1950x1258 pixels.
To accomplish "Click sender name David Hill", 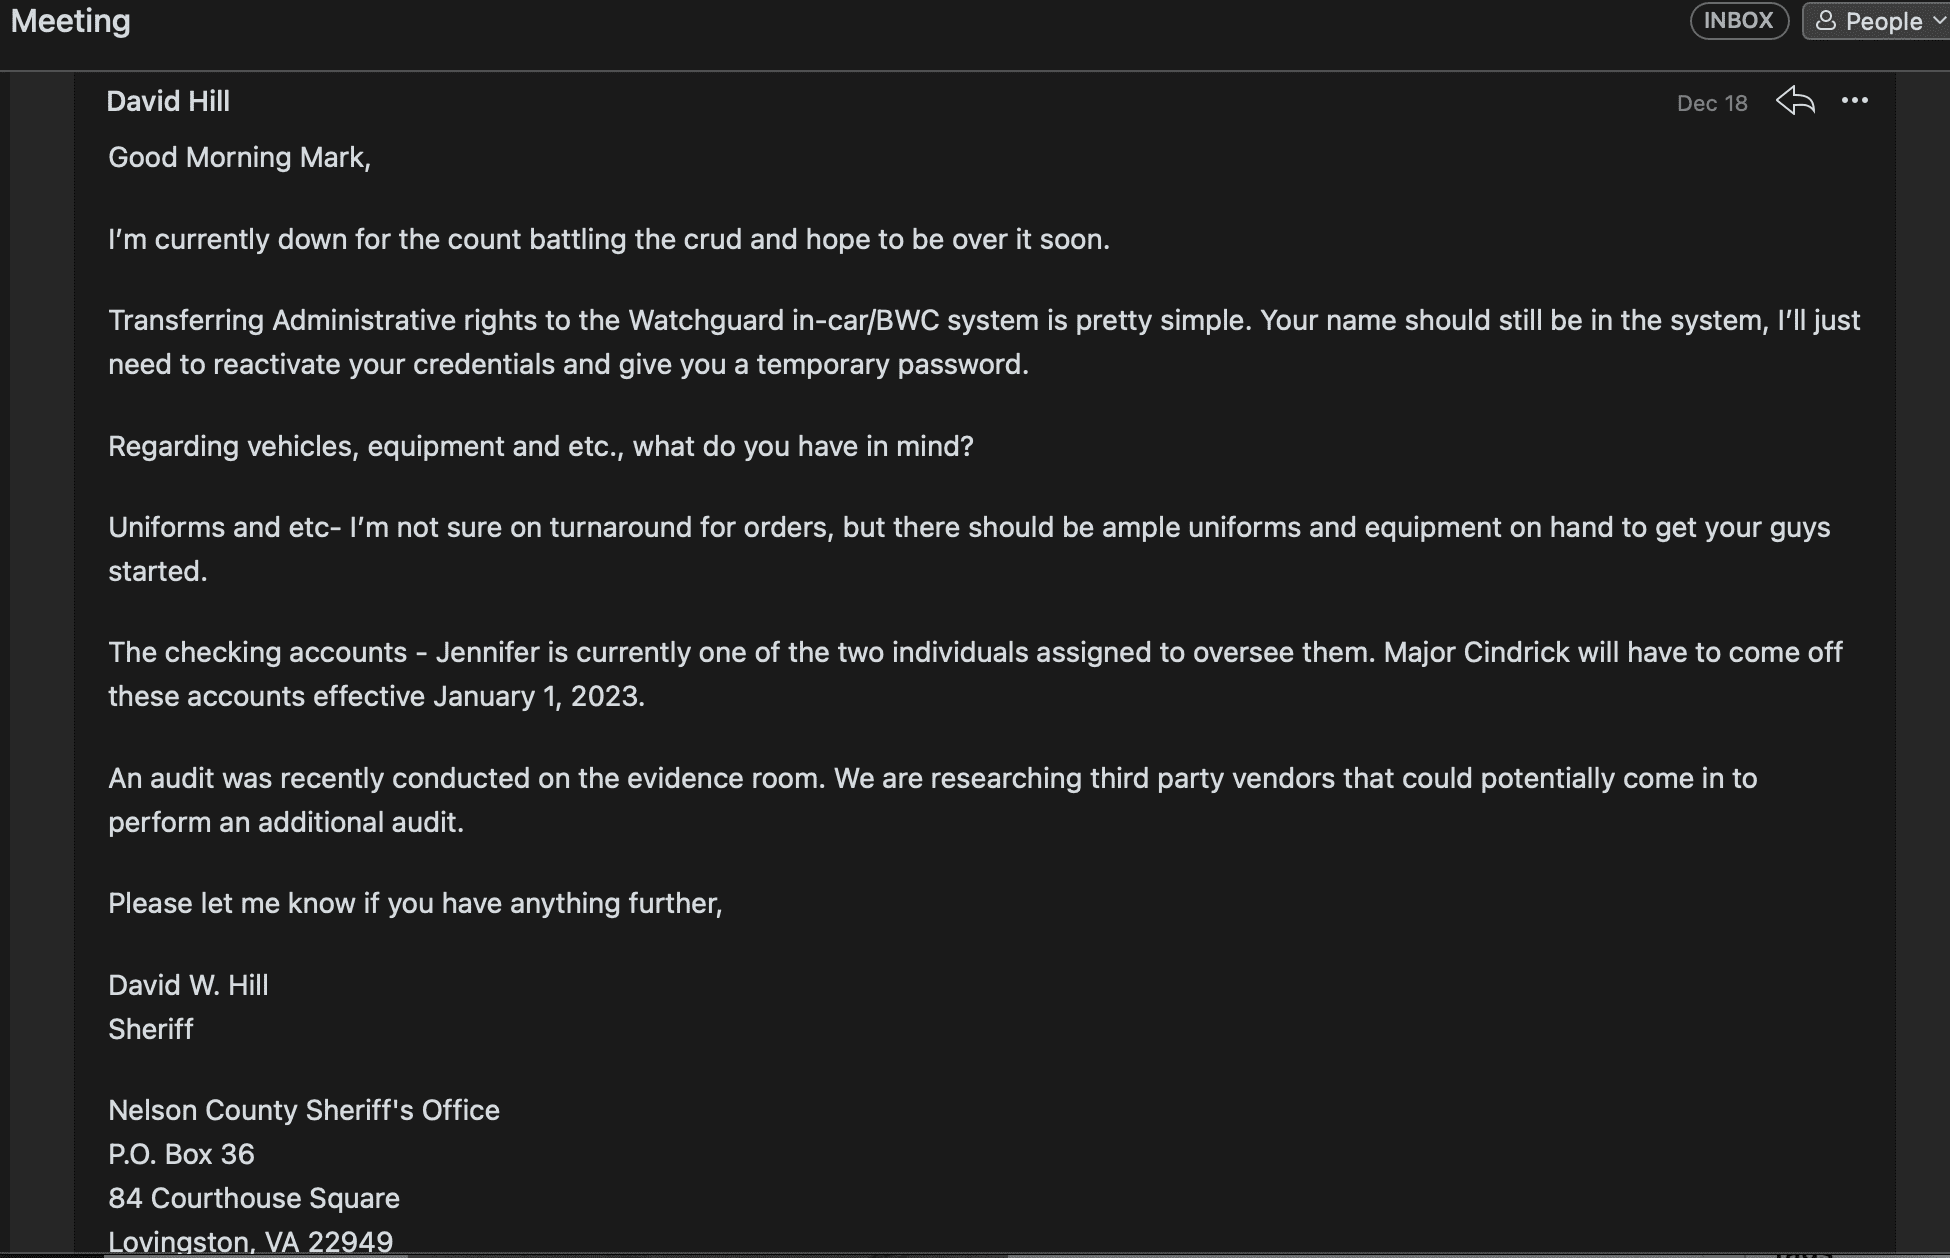I will (x=168, y=101).
